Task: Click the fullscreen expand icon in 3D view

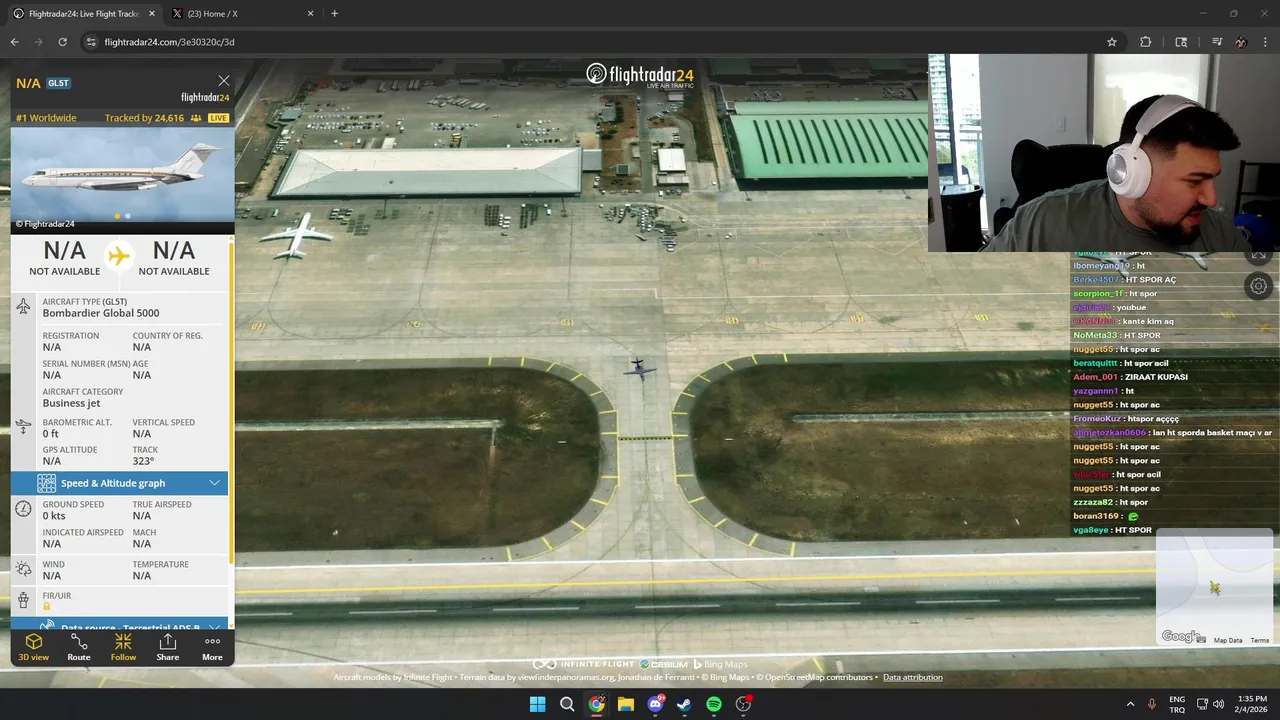Action: (x=1258, y=256)
